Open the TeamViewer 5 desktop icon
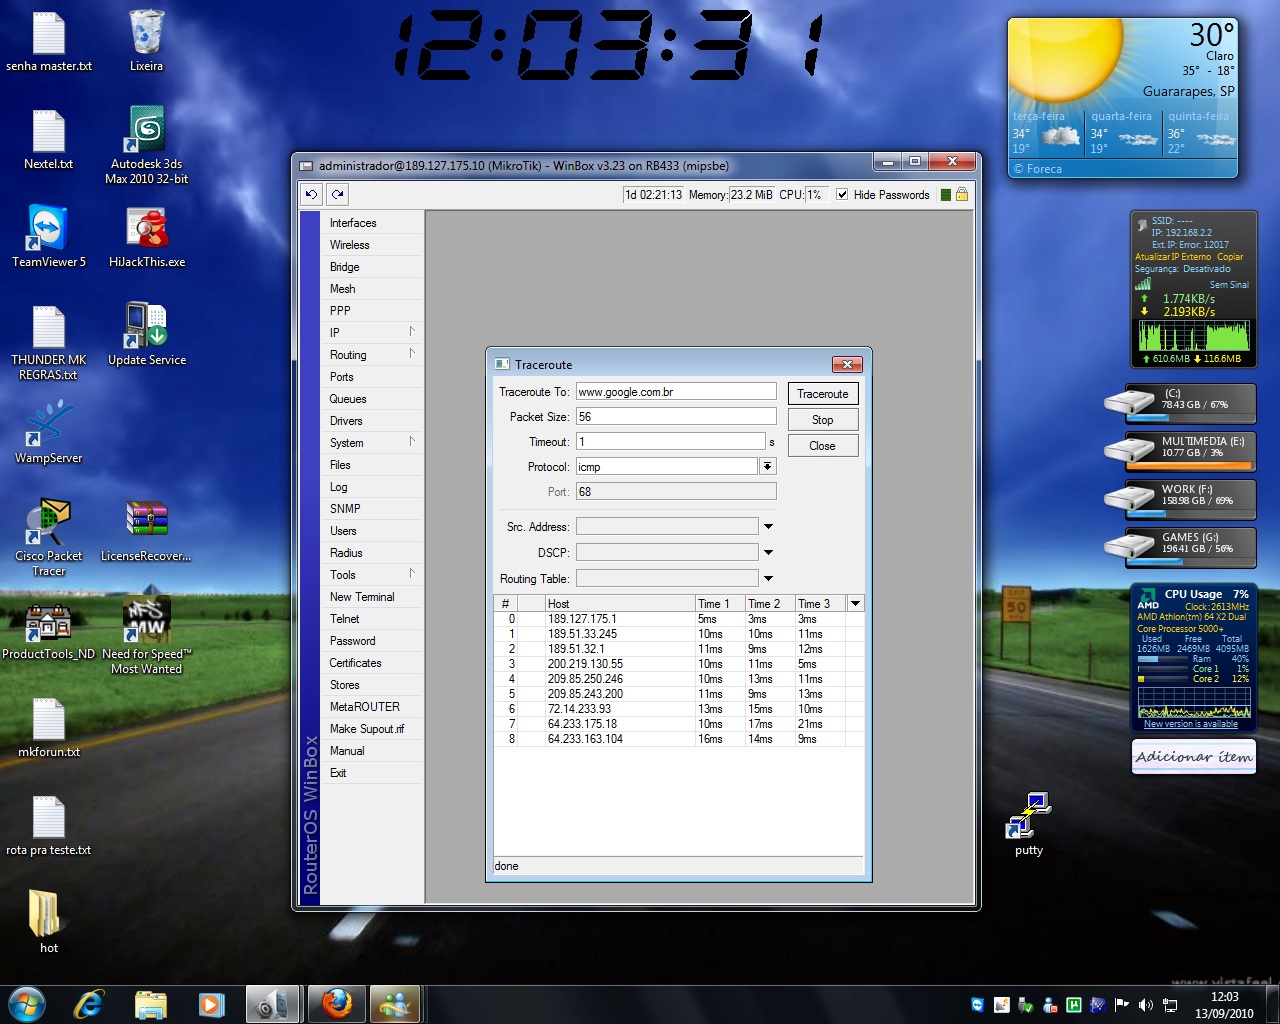1280x1024 pixels. point(48,237)
